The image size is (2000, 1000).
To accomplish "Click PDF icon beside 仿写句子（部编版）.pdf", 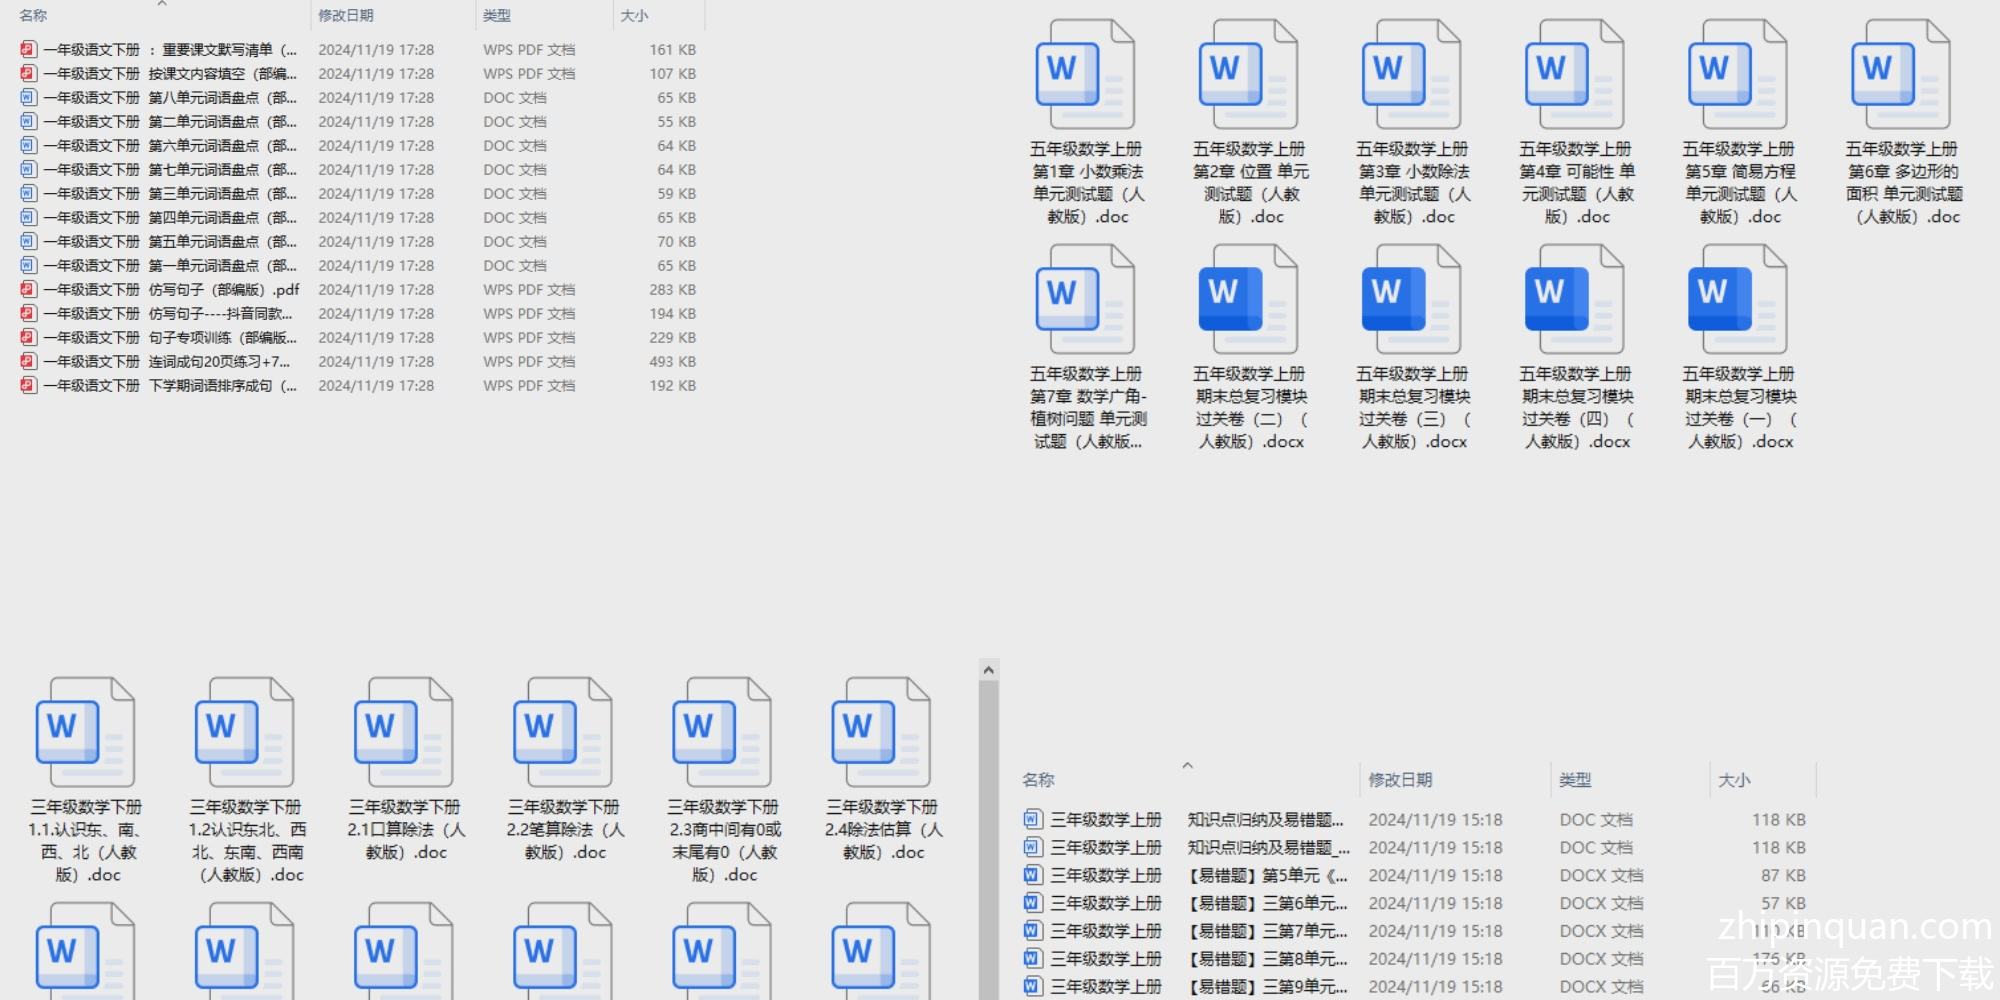I will point(28,290).
